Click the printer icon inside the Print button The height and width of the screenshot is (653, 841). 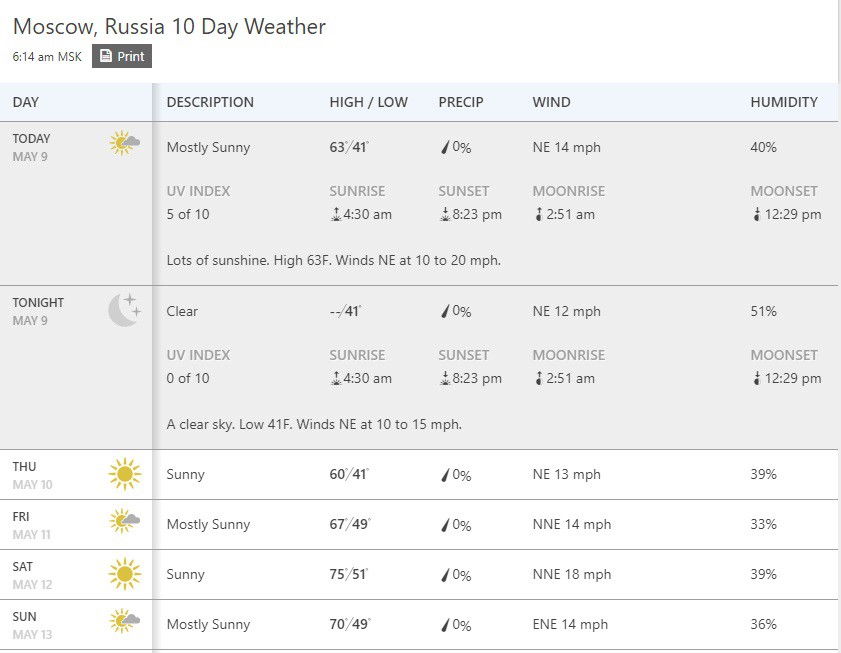click(x=106, y=56)
